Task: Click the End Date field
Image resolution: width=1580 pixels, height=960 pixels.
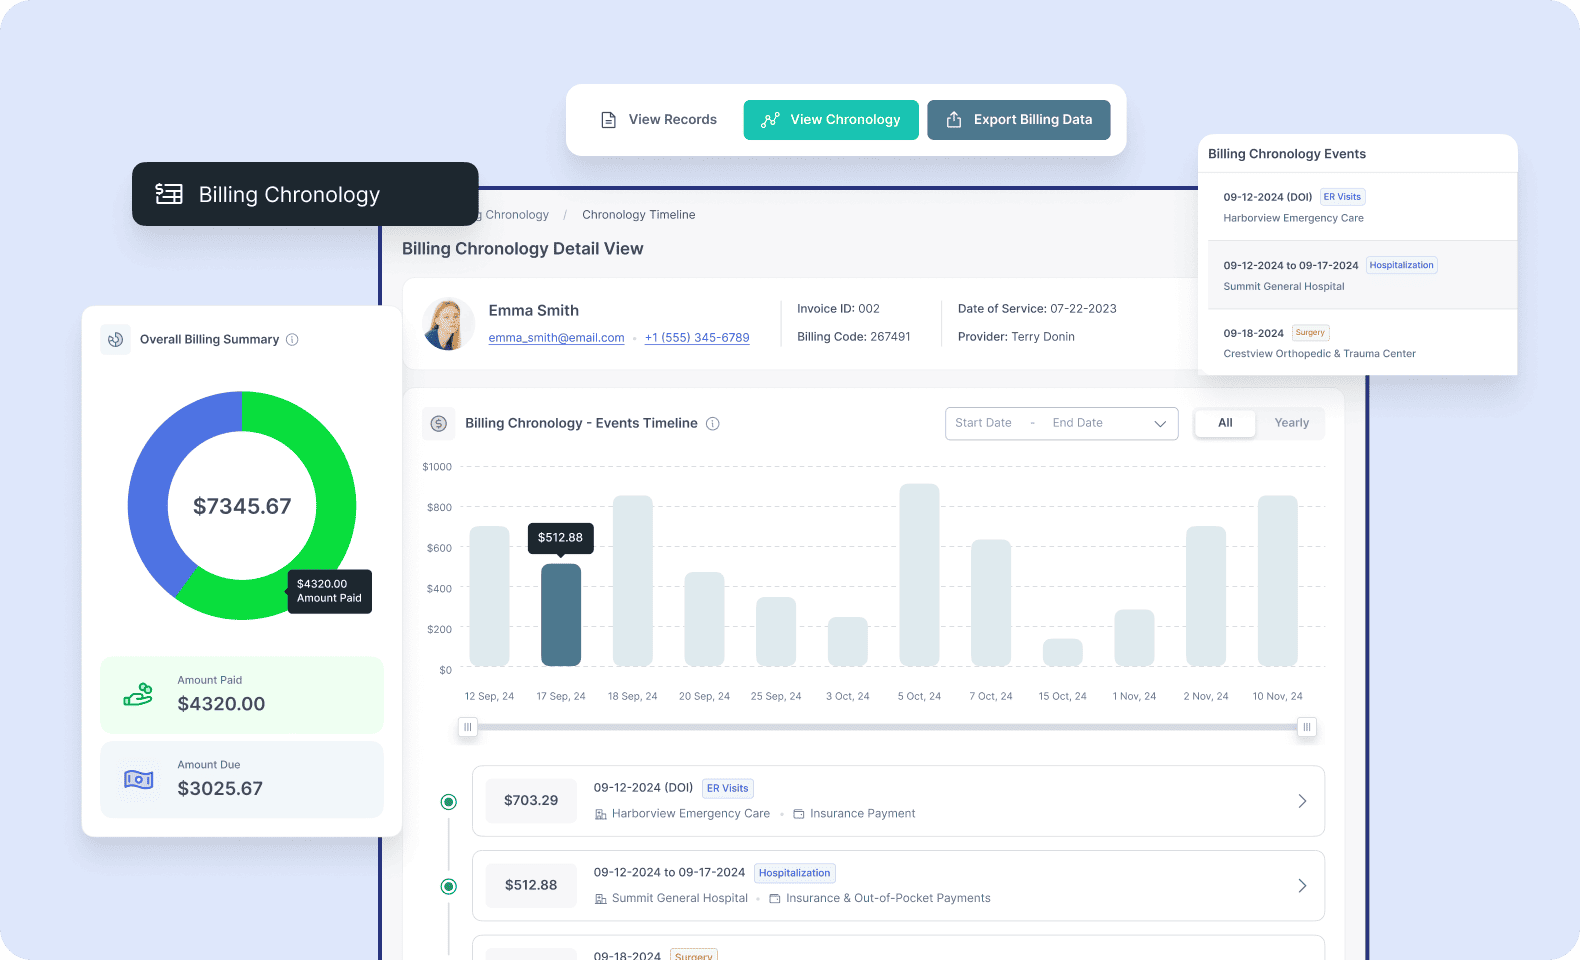Action: point(1077,423)
